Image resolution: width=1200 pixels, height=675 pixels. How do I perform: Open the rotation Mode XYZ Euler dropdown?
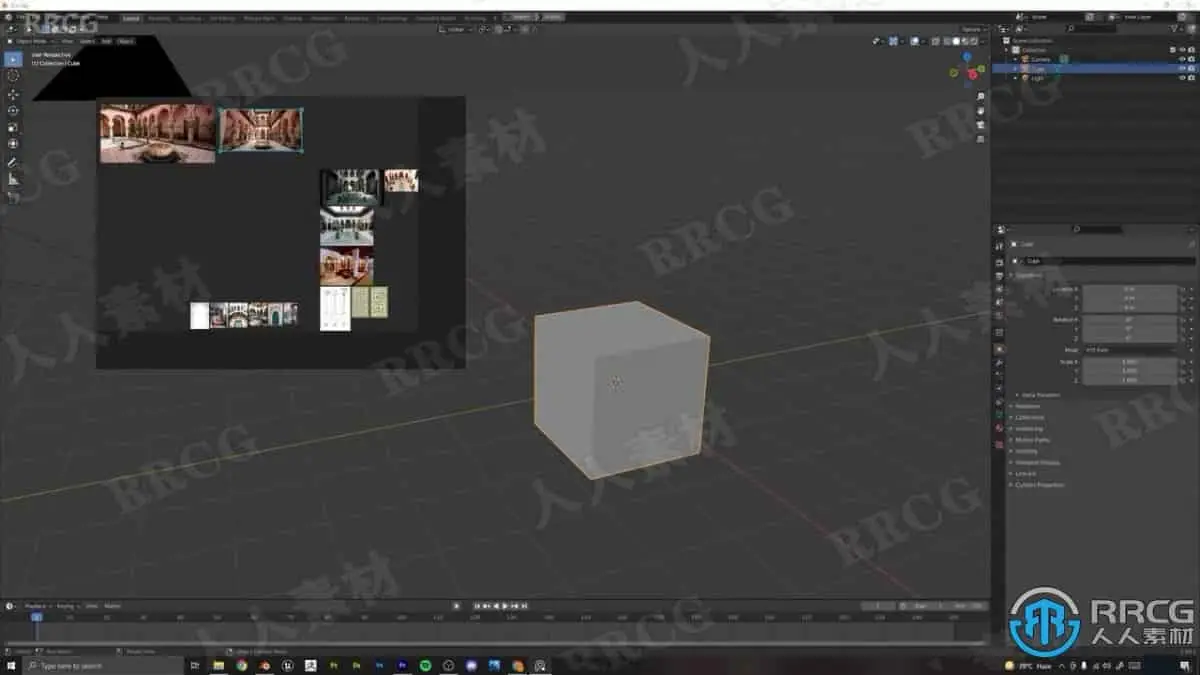1130,350
